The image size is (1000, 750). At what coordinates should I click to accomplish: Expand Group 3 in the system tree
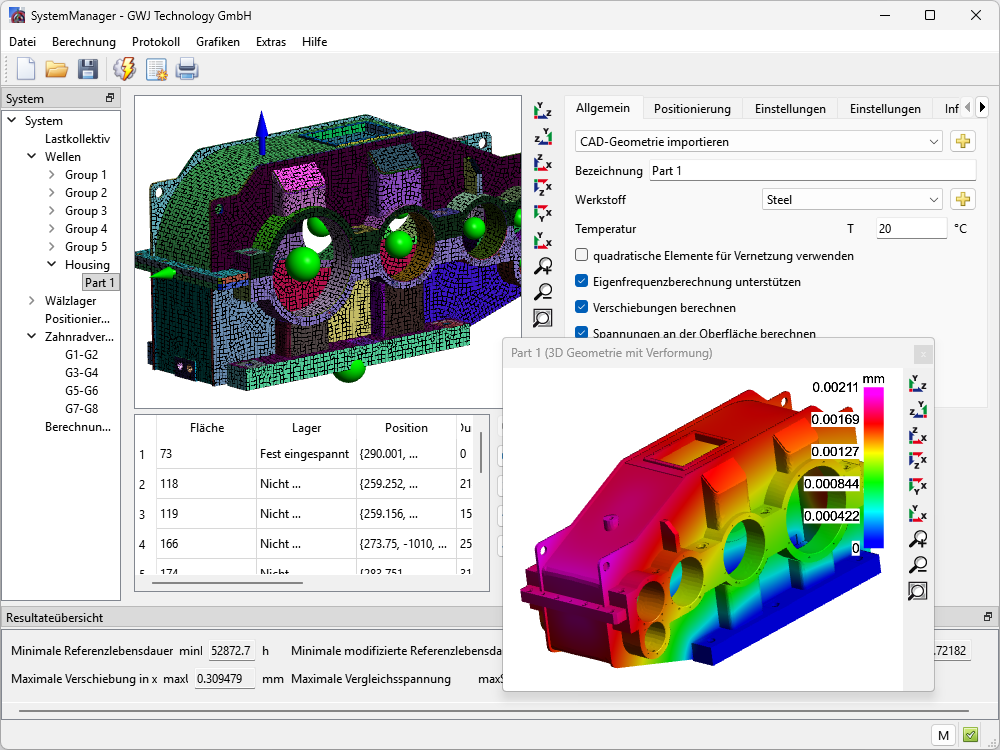pos(52,211)
